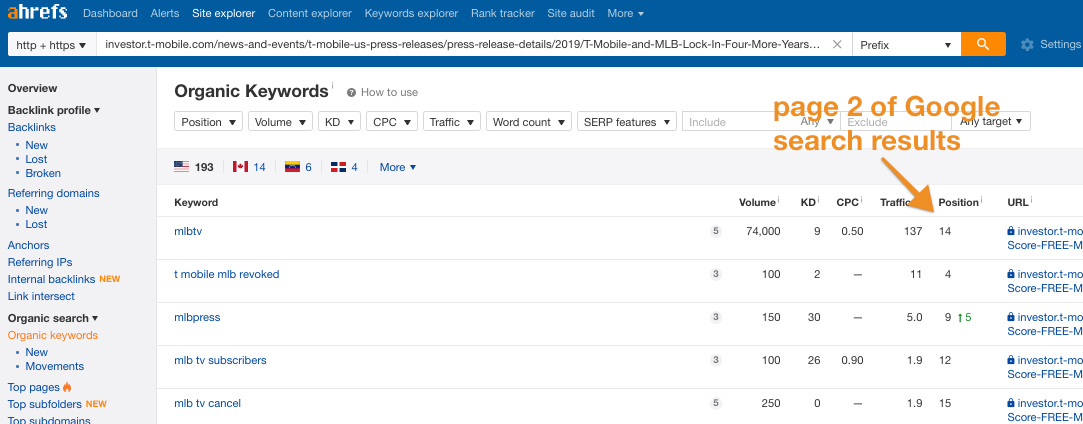Click the SERP features badge for mlbpress
The image size is (1083, 424).
pyautogui.click(x=716, y=318)
